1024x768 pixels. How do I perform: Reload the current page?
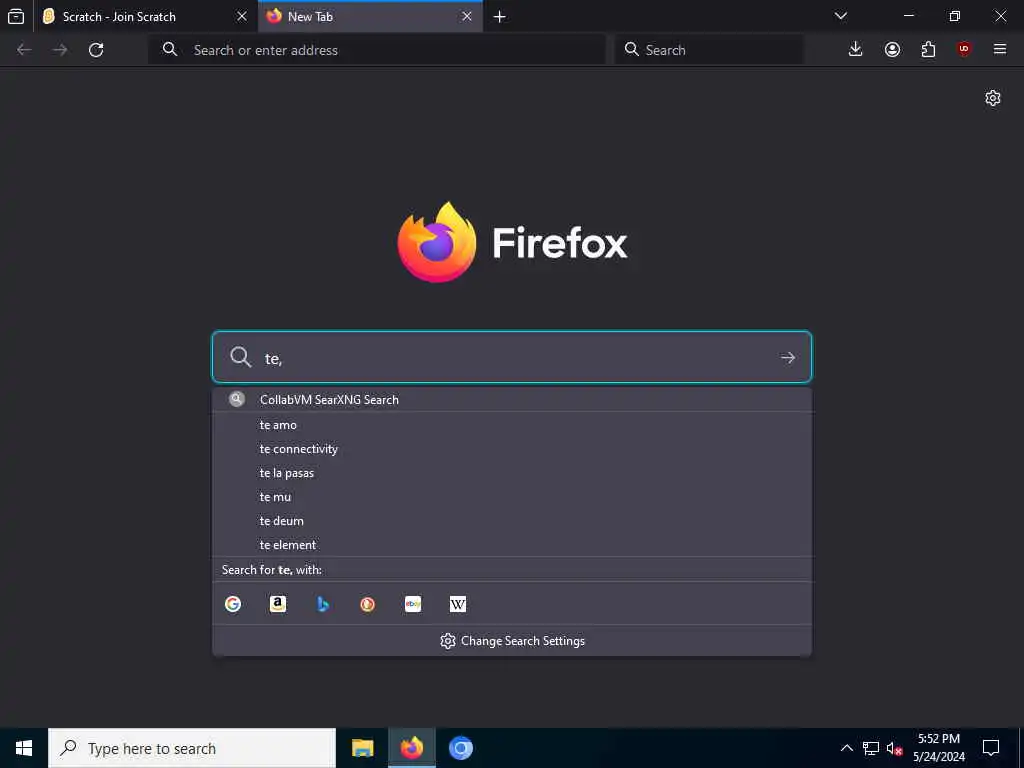[x=96, y=50]
